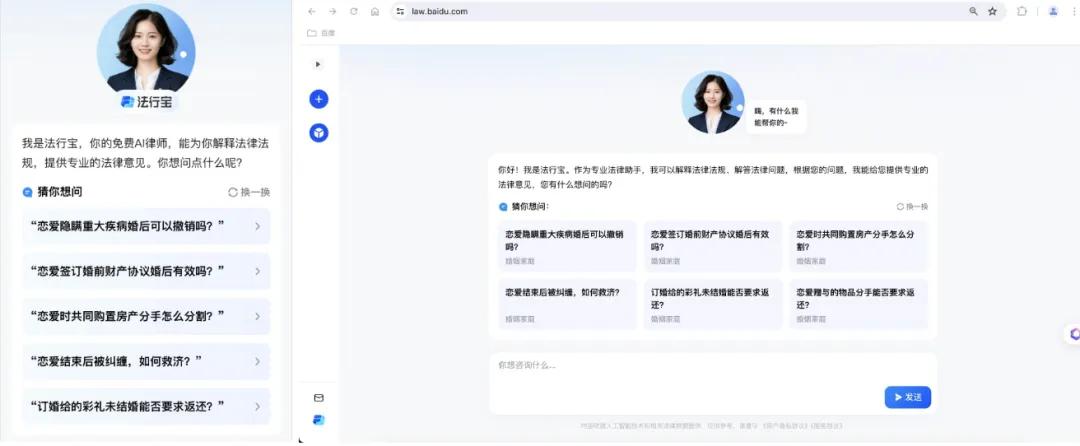The width and height of the screenshot is (1080, 446).
Task: Open chevron for "恋爱结束后被纠缠,如何救济" in left panel
Action: click(257, 361)
